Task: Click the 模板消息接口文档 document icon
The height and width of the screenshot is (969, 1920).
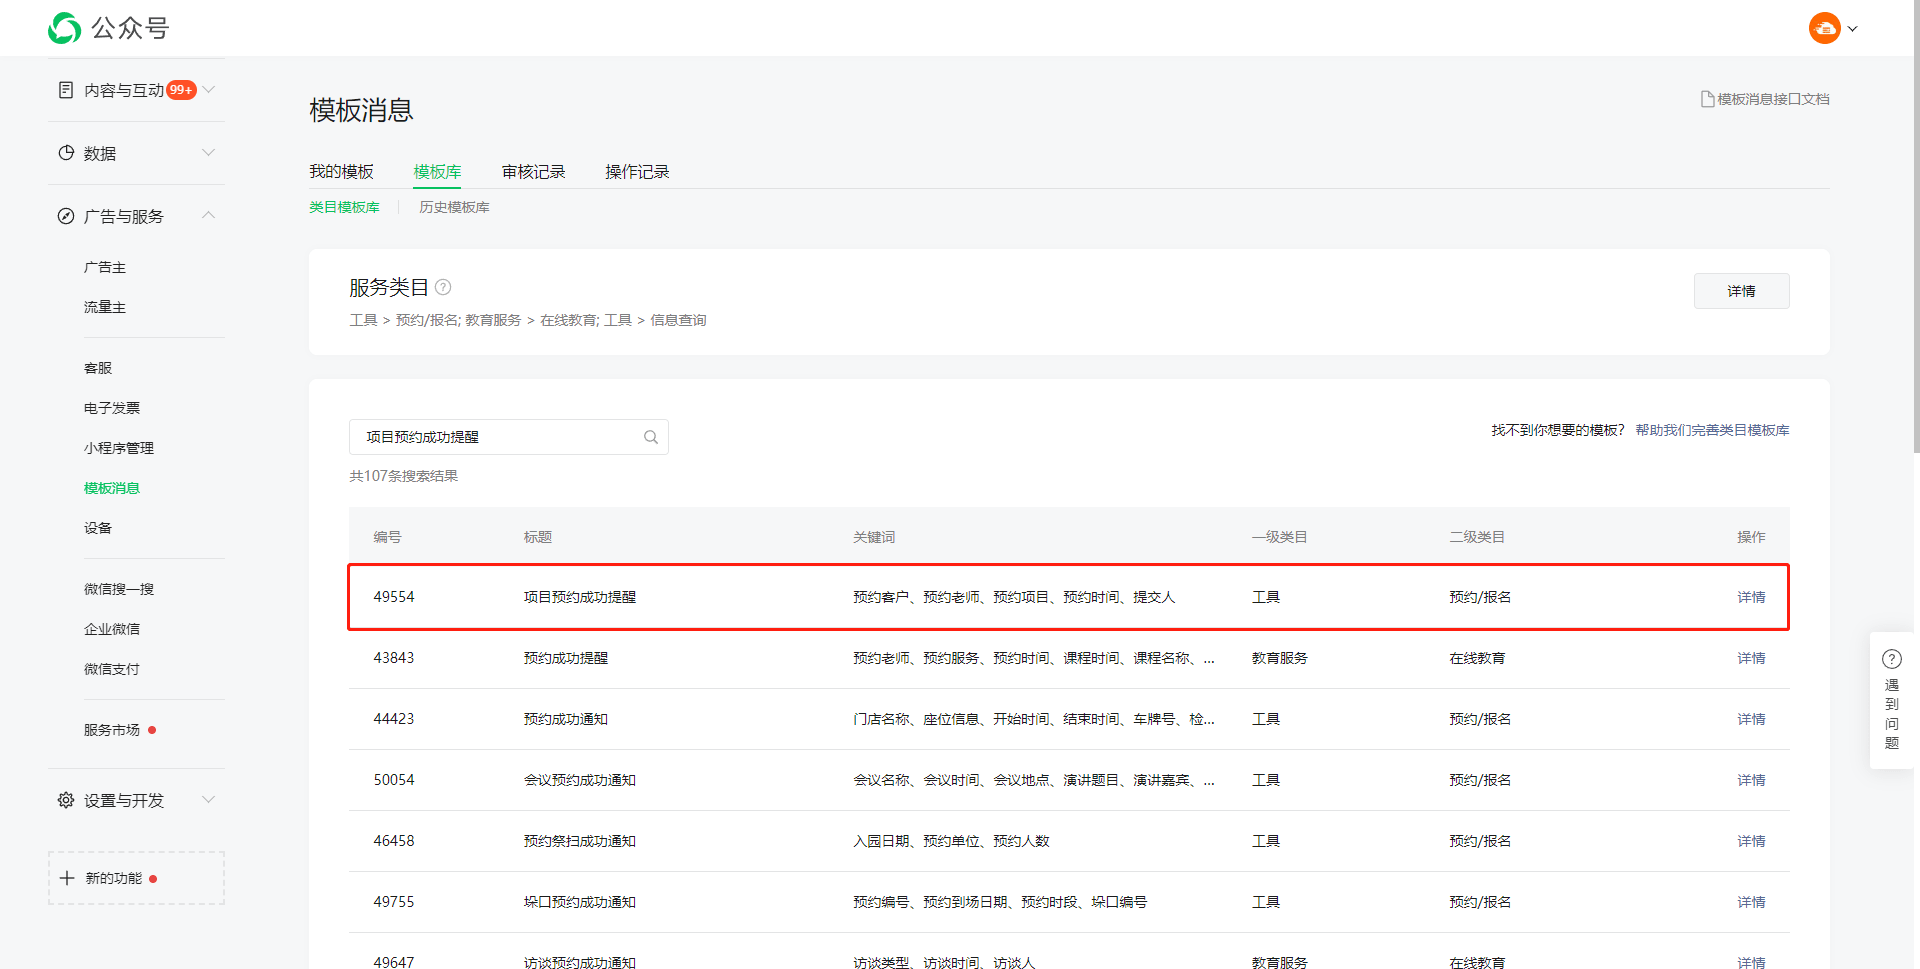Action: [x=1707, y=99]
